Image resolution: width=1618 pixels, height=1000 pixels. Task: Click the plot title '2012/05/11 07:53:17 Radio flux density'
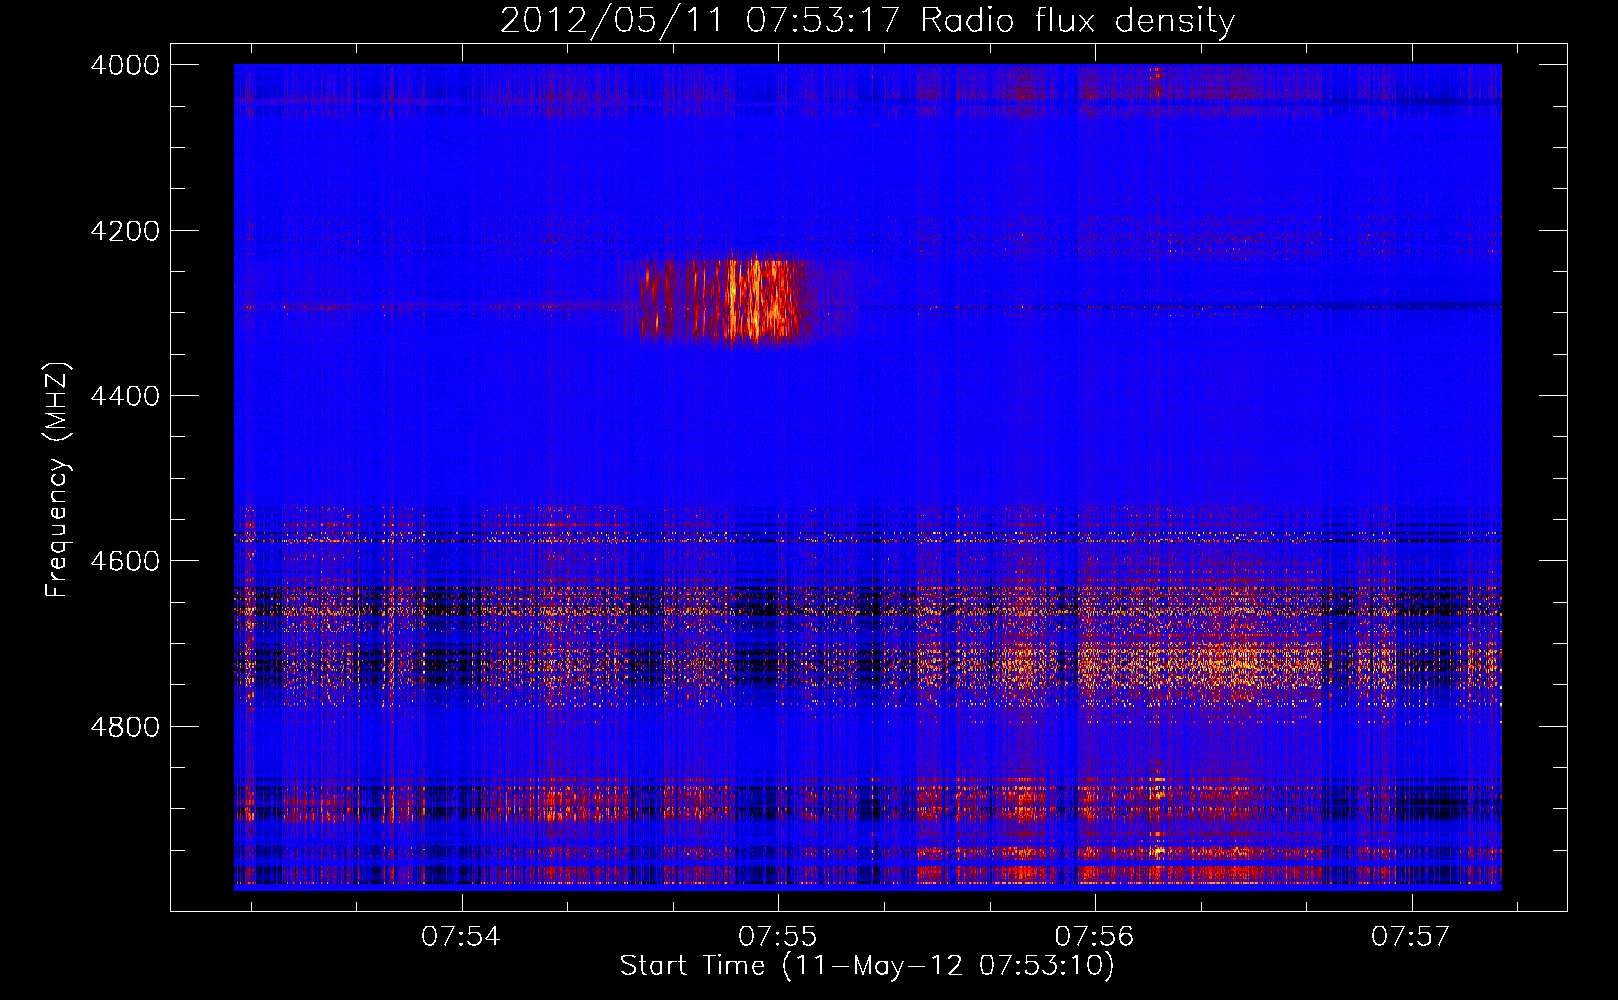click(867, 20)
